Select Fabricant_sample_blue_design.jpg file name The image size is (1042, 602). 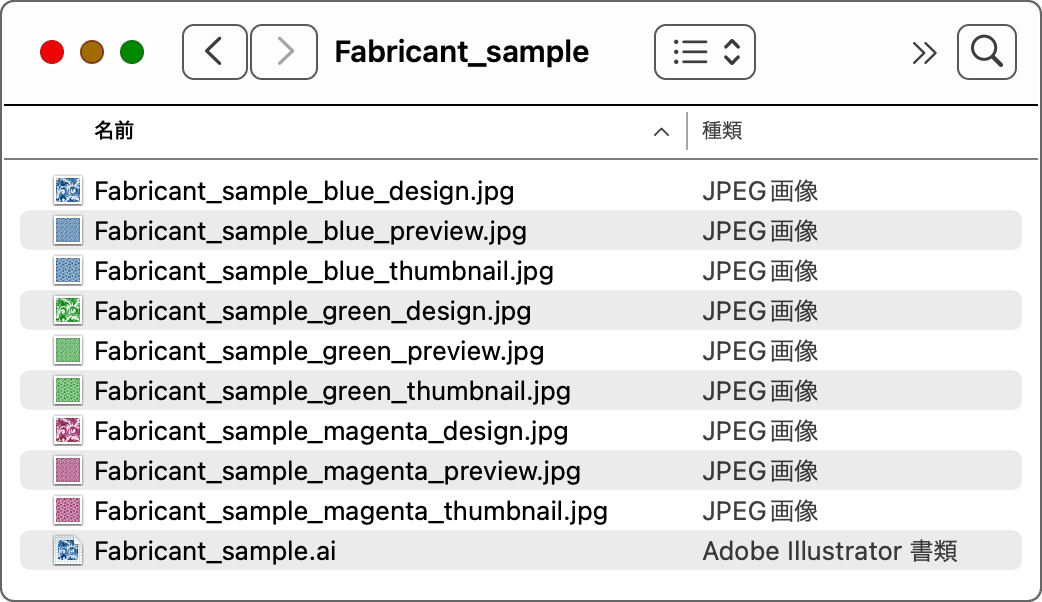(304, 192)
